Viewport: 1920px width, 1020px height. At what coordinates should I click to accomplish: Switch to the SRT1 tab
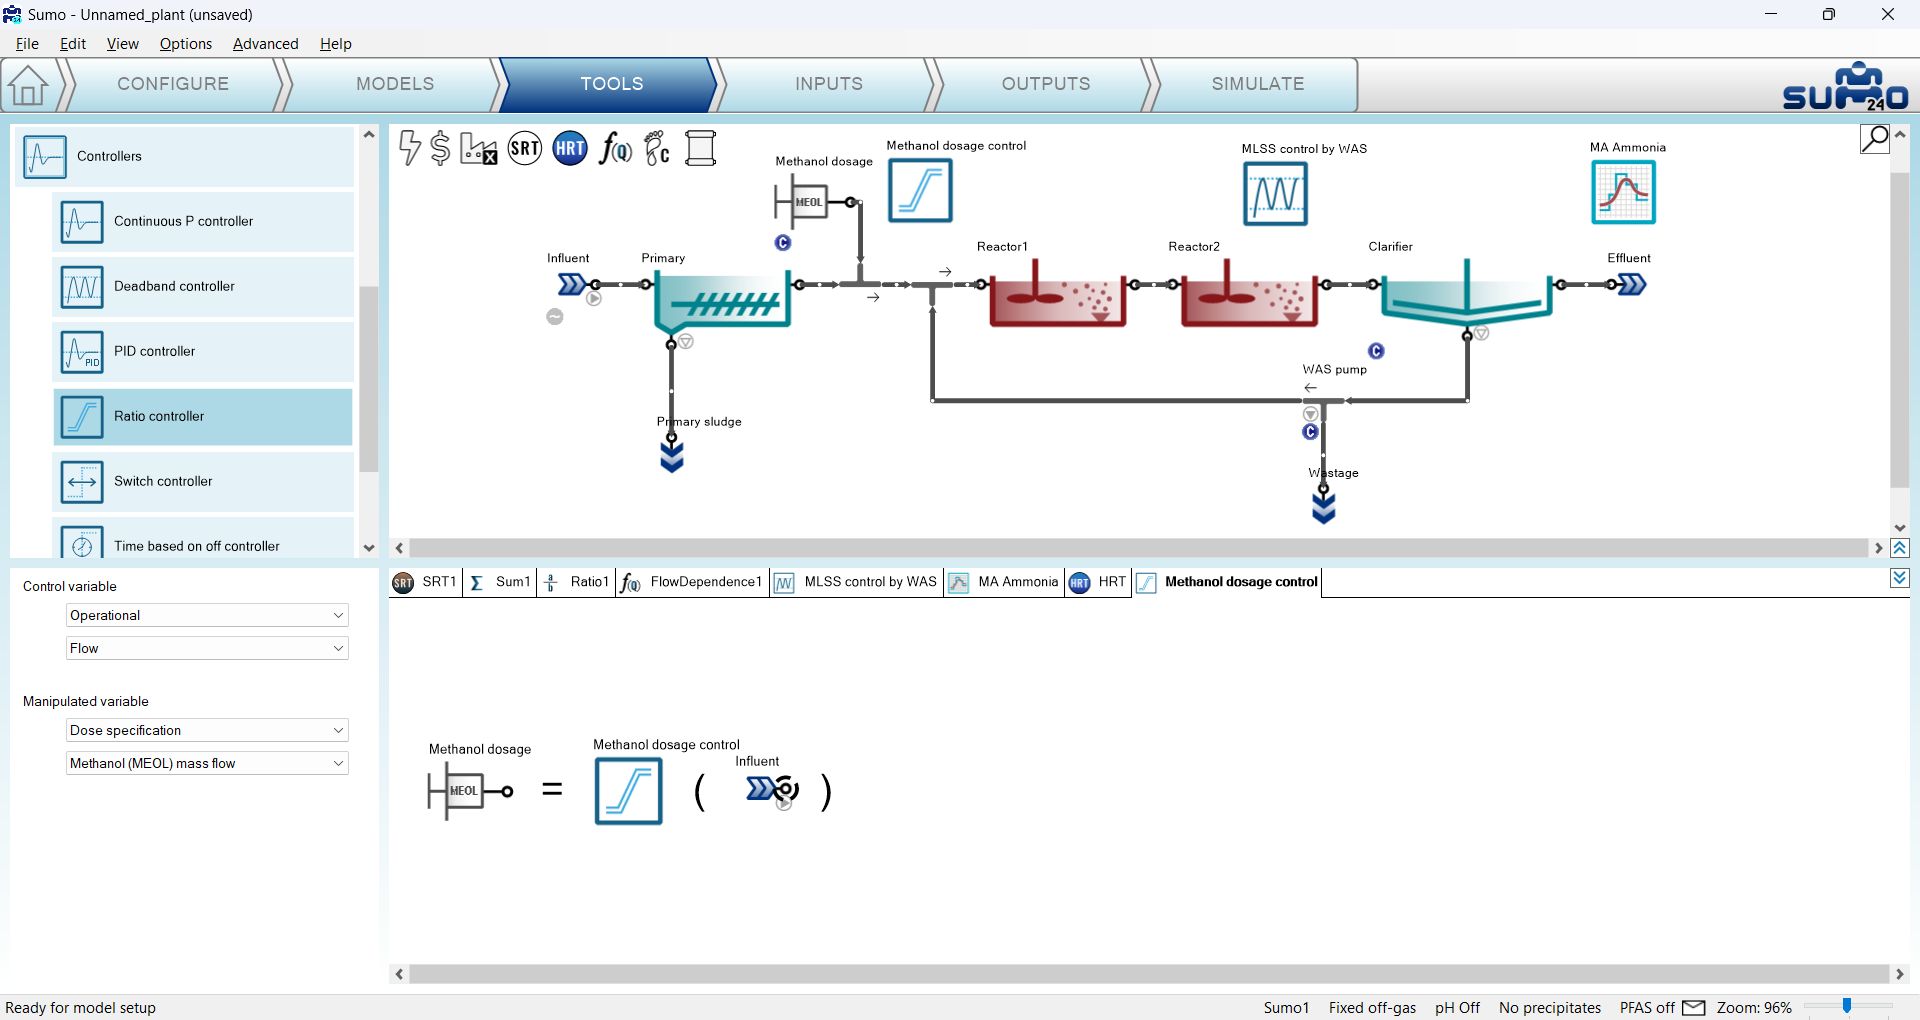coord(426,582)
